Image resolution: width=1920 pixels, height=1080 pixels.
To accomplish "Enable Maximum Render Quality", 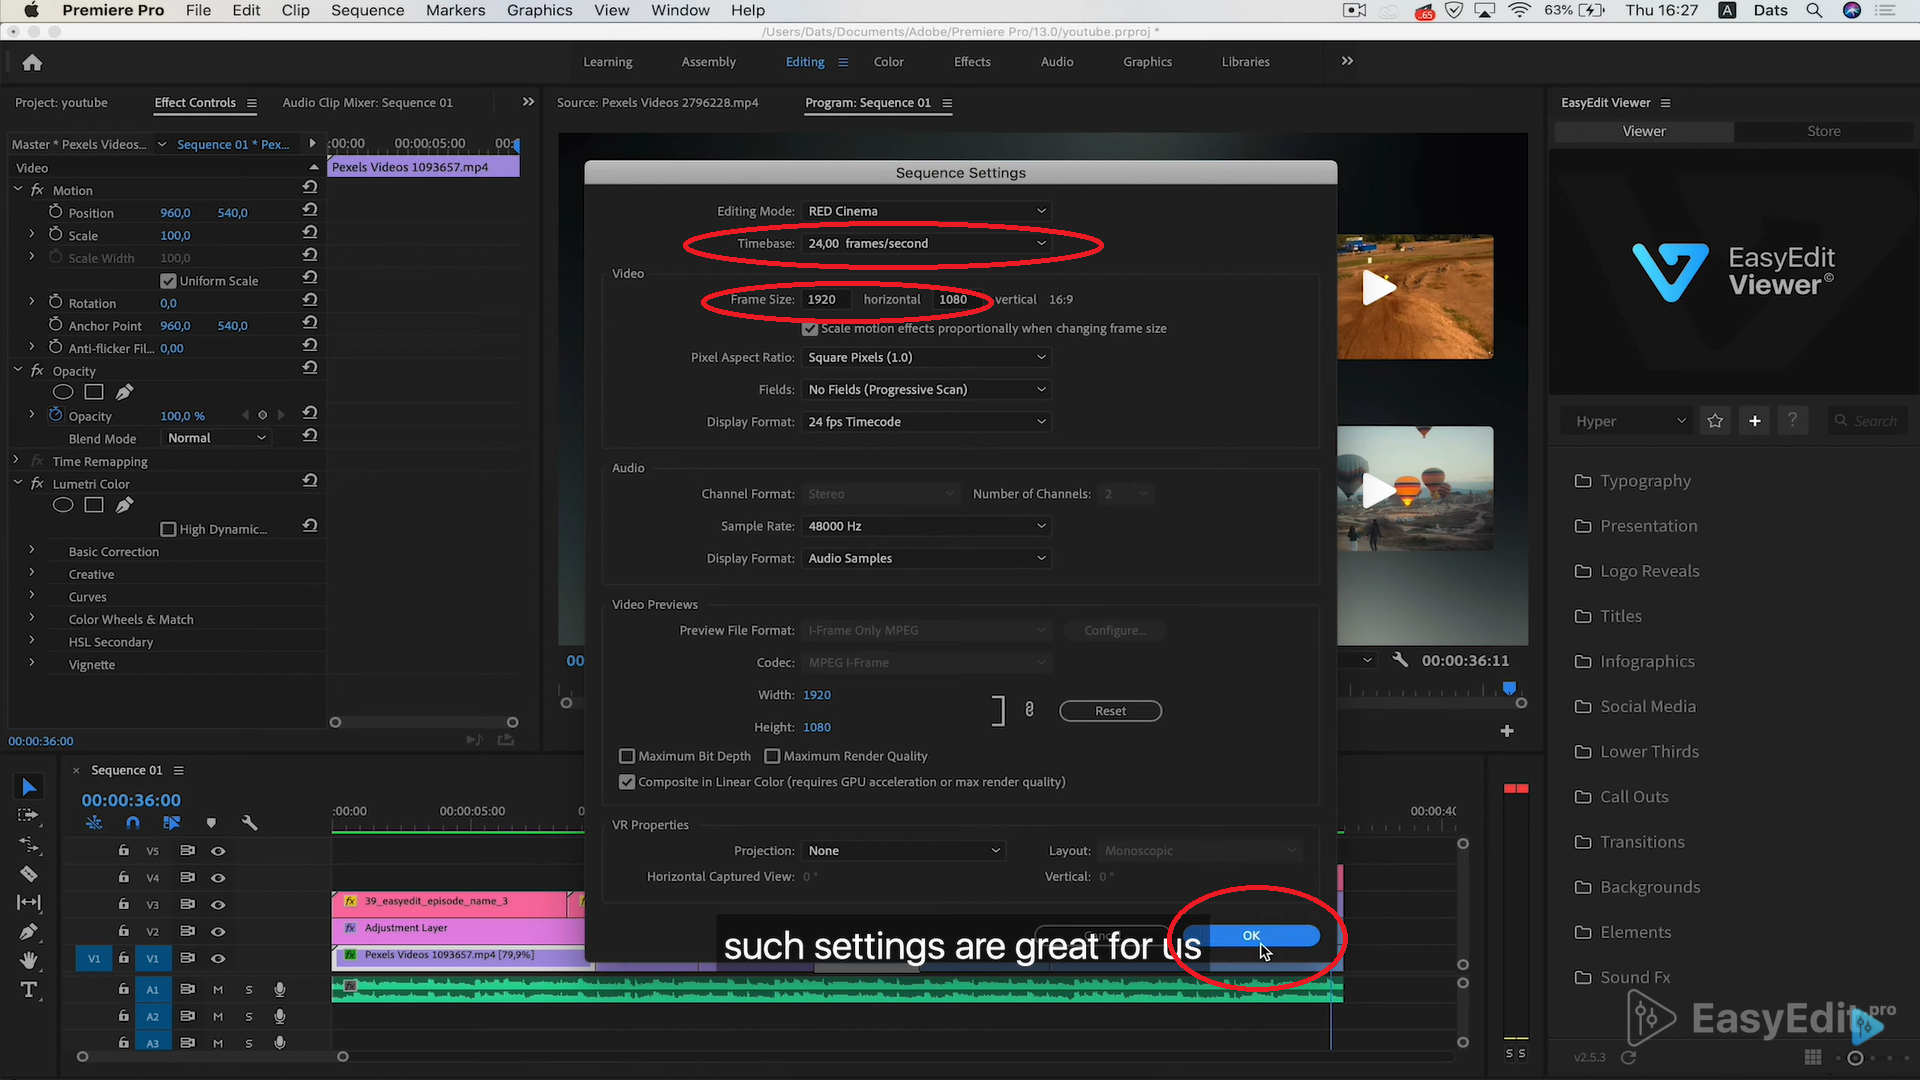I will (x=772, y=756).
